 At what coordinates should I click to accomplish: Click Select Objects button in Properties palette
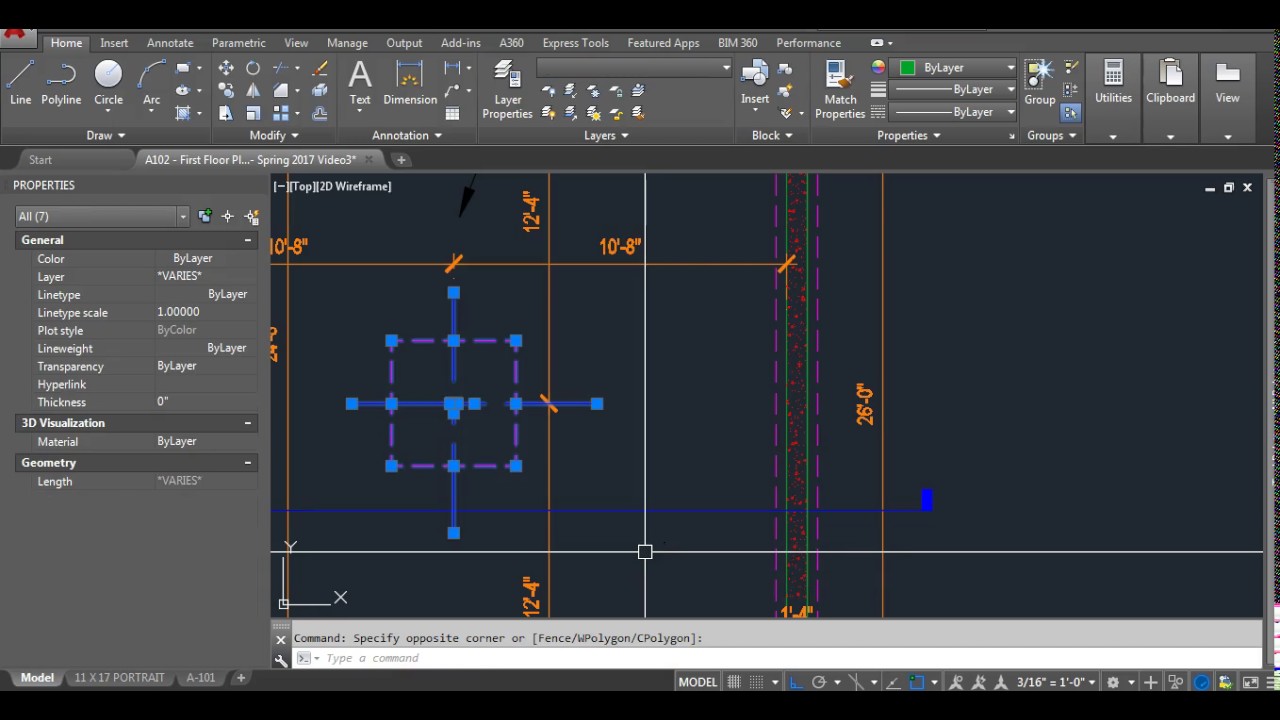point(228,216)
